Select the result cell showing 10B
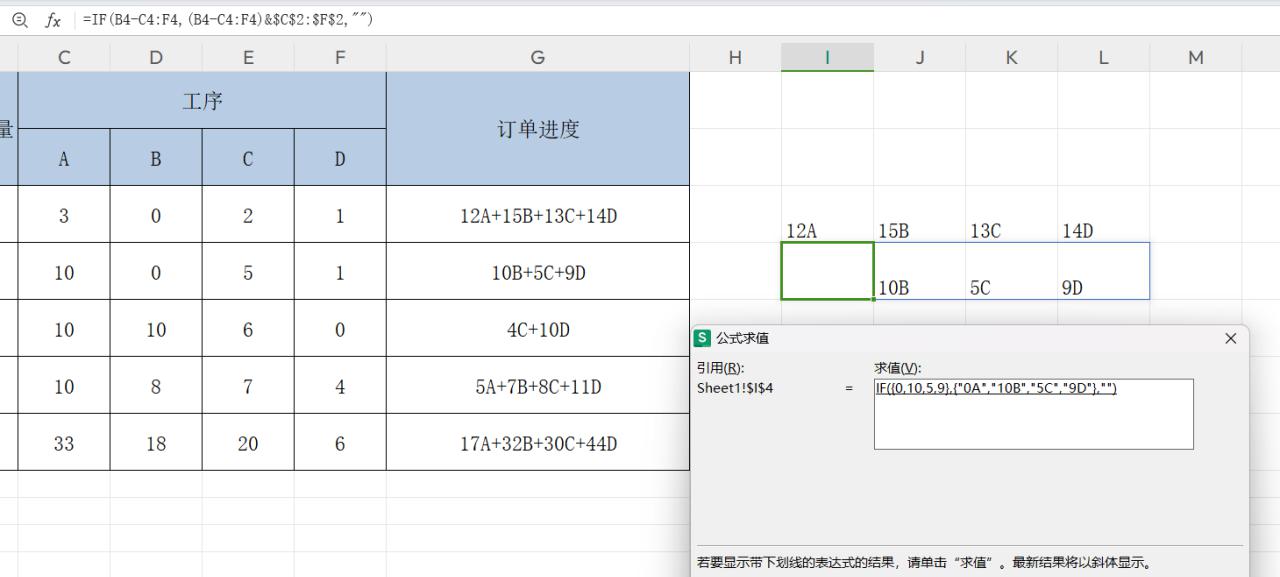 [x=920, y=272]
